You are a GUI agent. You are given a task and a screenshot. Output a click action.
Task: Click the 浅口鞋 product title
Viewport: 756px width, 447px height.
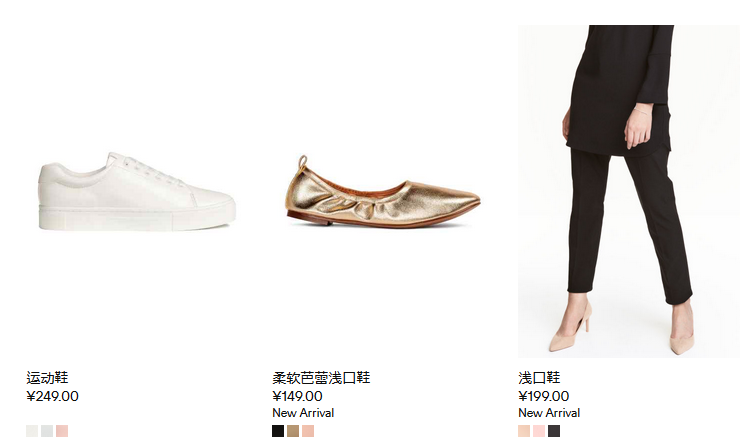pyautogui.click(x=539, y=378)
